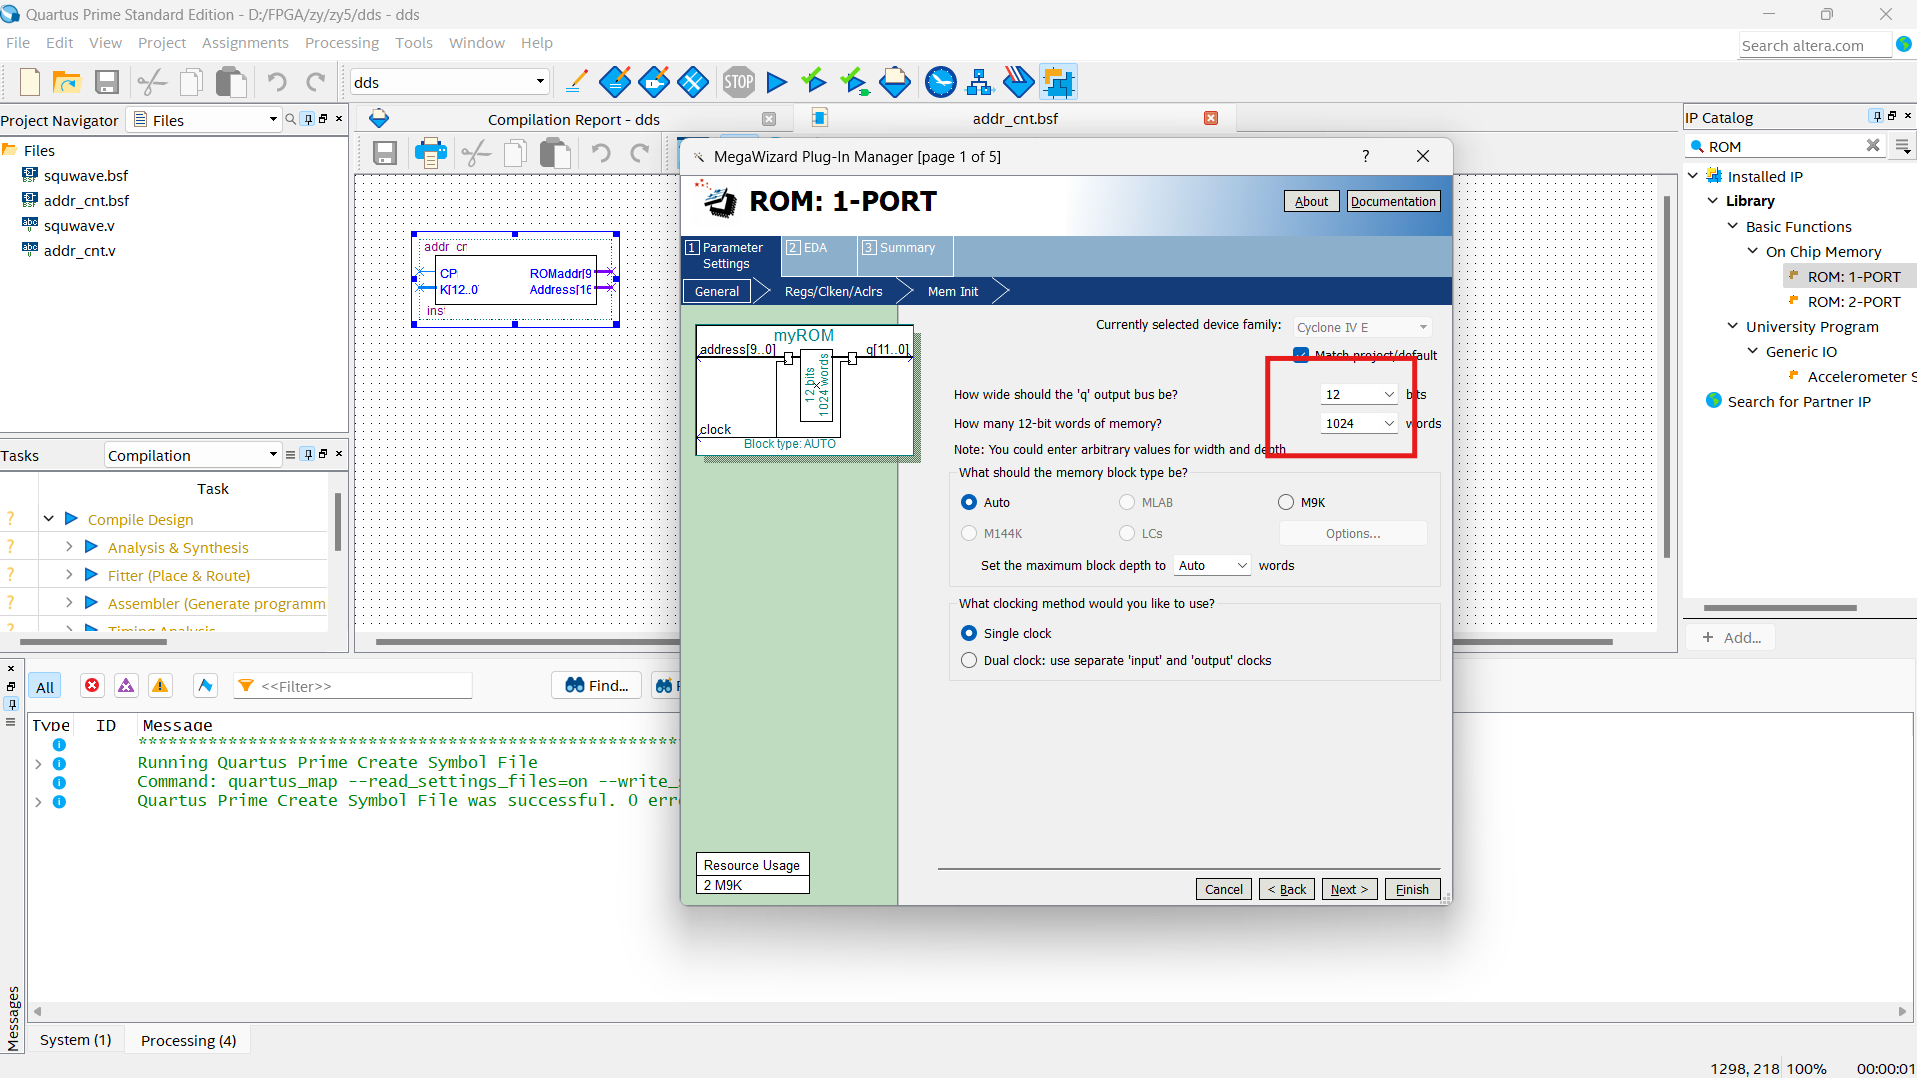
Task: Collapse the Compile Design task
Action: tap(48, 519)
